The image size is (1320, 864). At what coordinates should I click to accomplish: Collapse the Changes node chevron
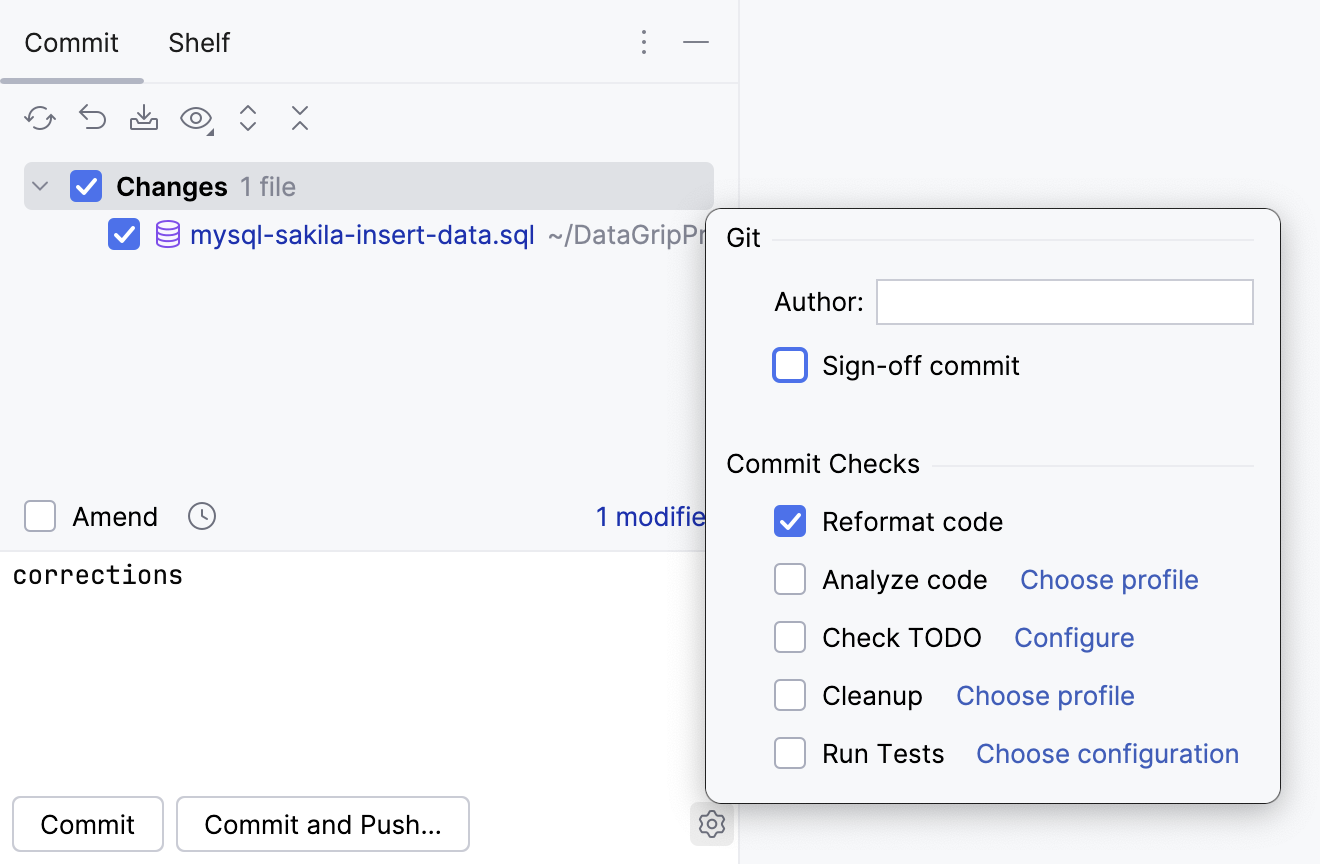pos(39,186)
